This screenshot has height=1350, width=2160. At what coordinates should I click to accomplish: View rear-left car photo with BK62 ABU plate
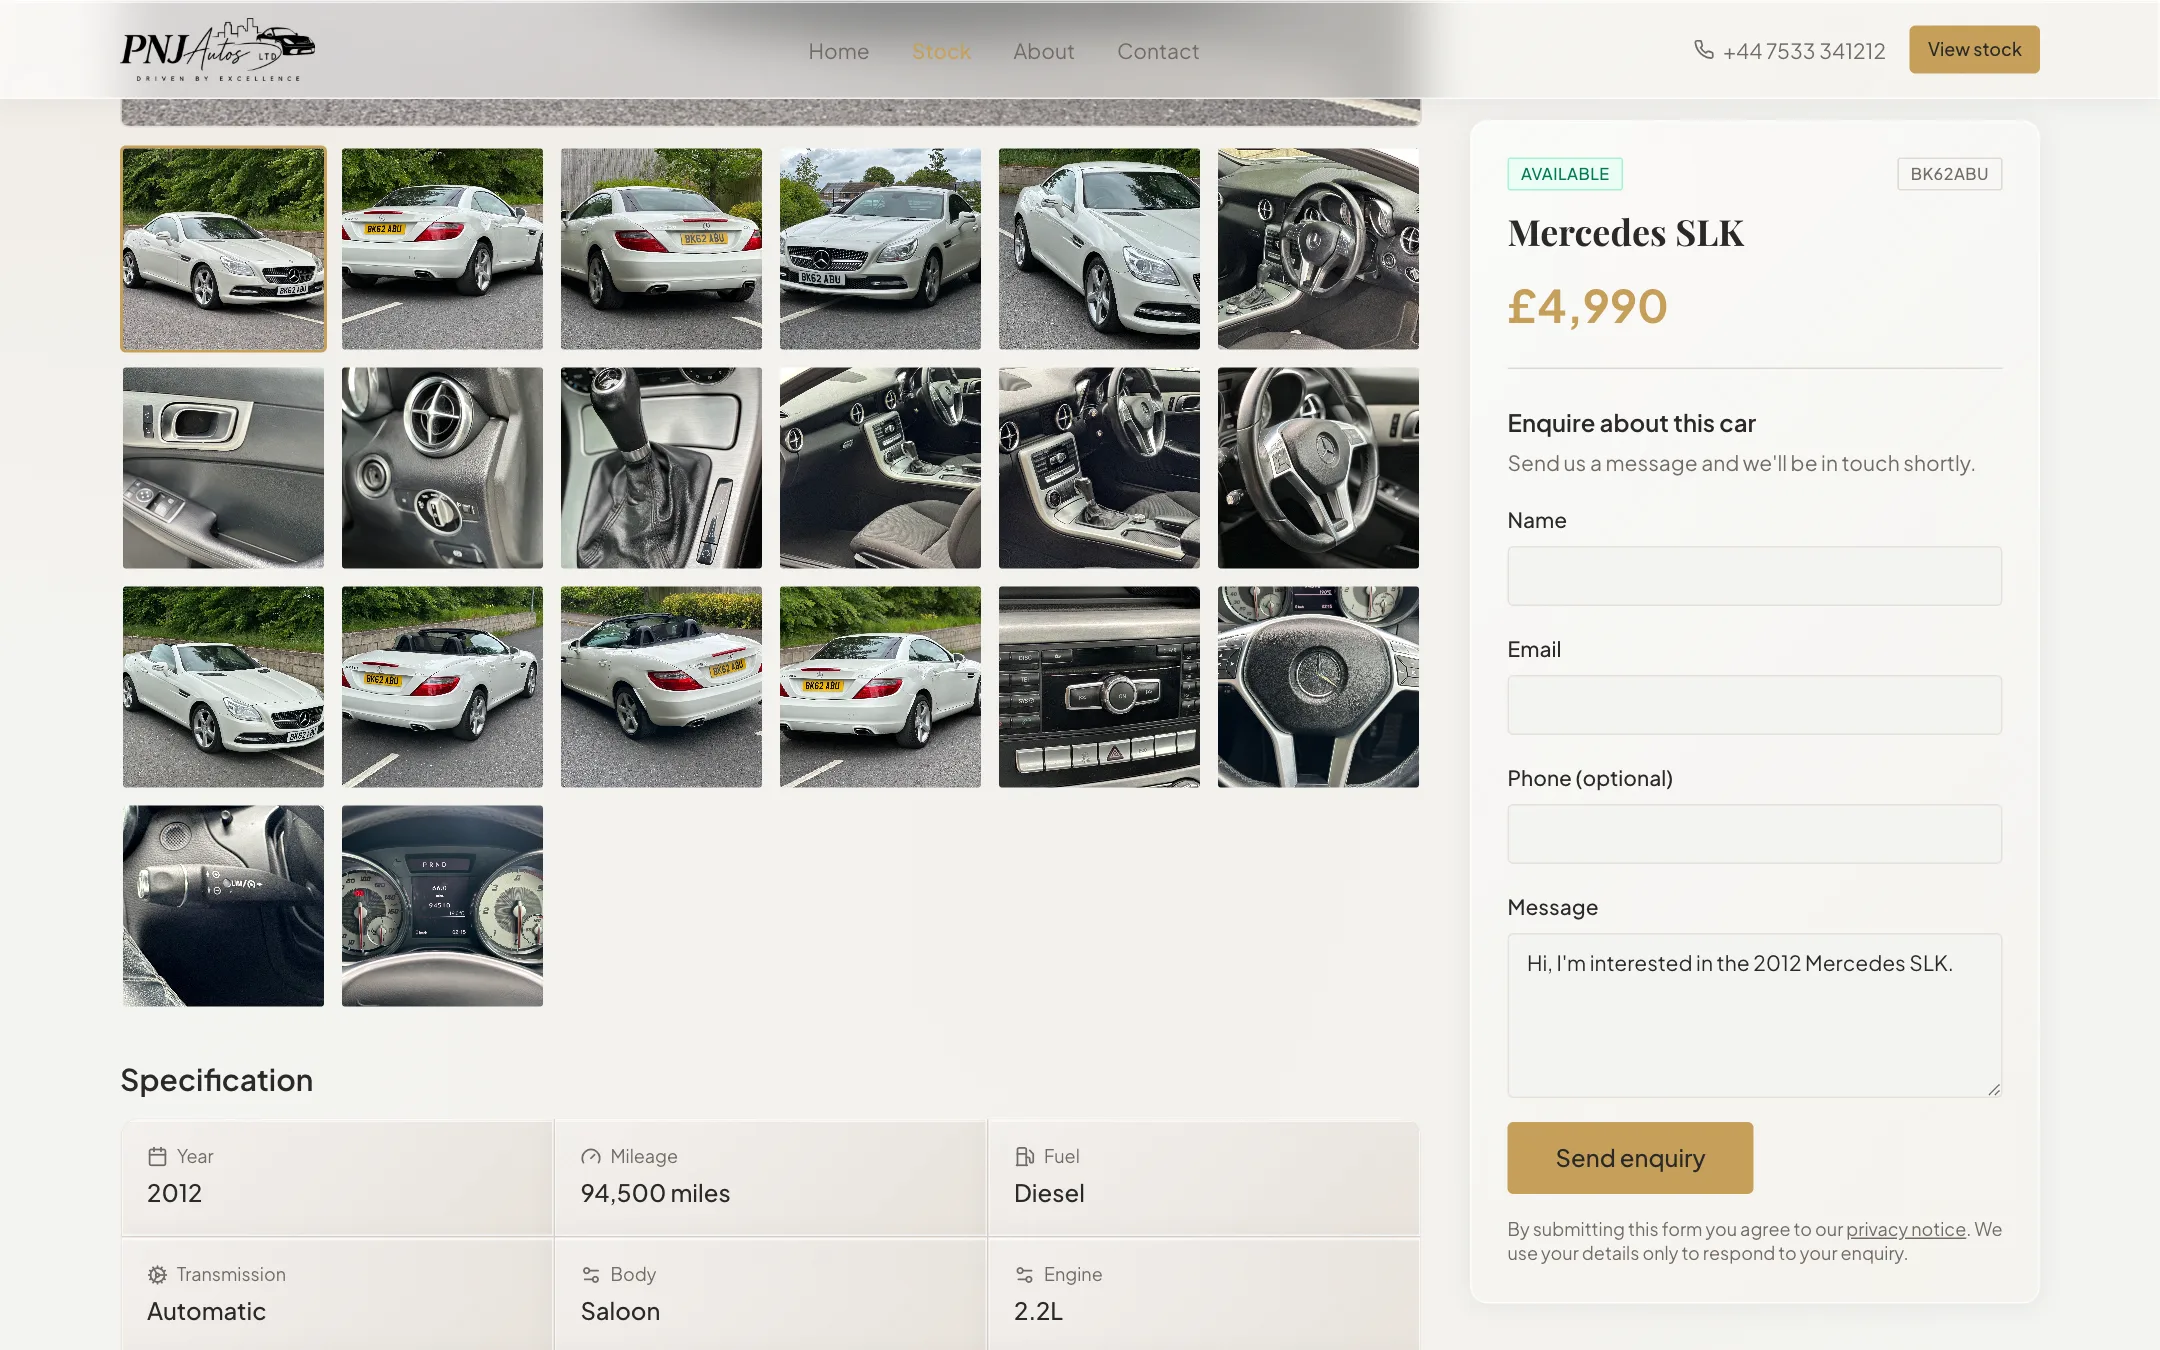[442, 249]
